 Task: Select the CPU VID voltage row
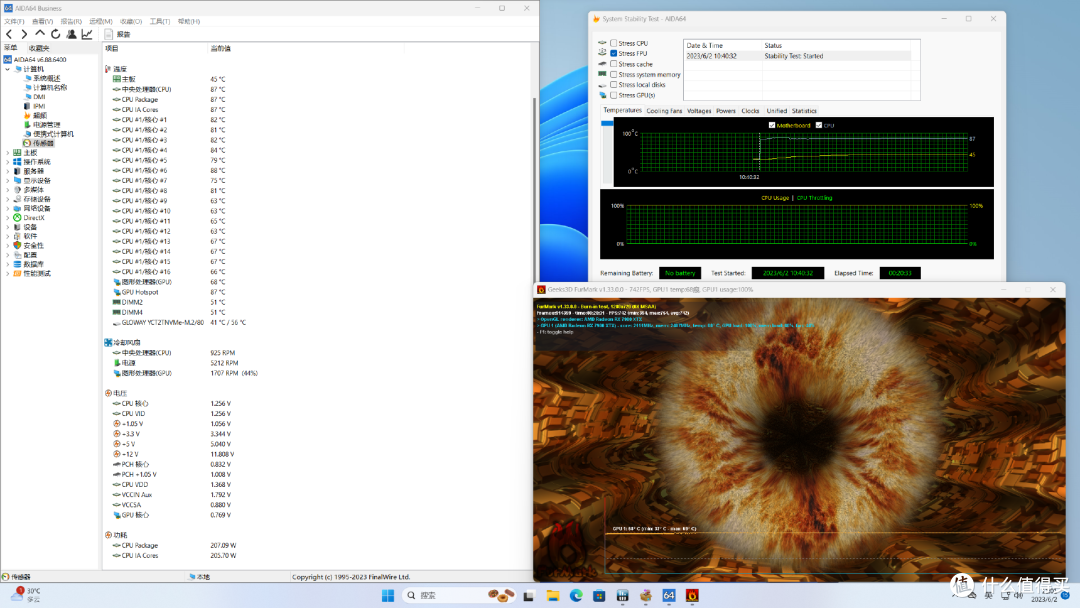tap(172, 414)
